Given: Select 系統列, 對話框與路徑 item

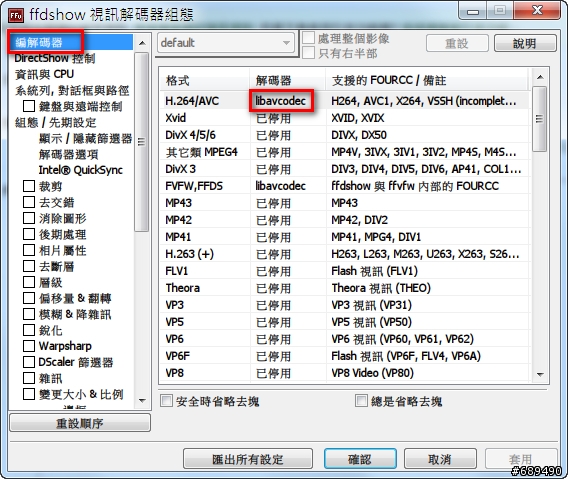Looking at the screenshot, I should click(72, 90).
